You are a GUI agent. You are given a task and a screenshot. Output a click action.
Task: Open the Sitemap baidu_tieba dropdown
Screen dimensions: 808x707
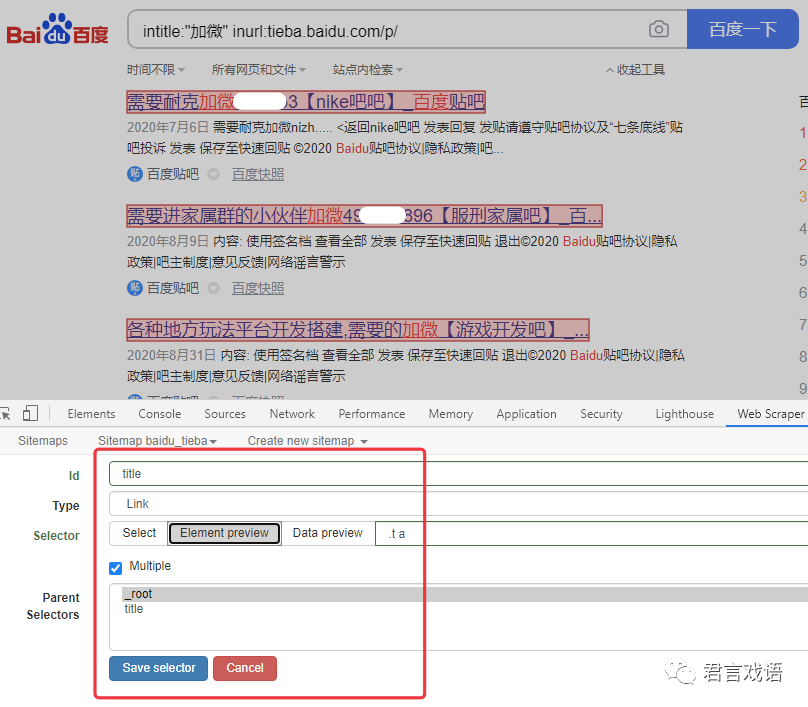coord(157,441)
